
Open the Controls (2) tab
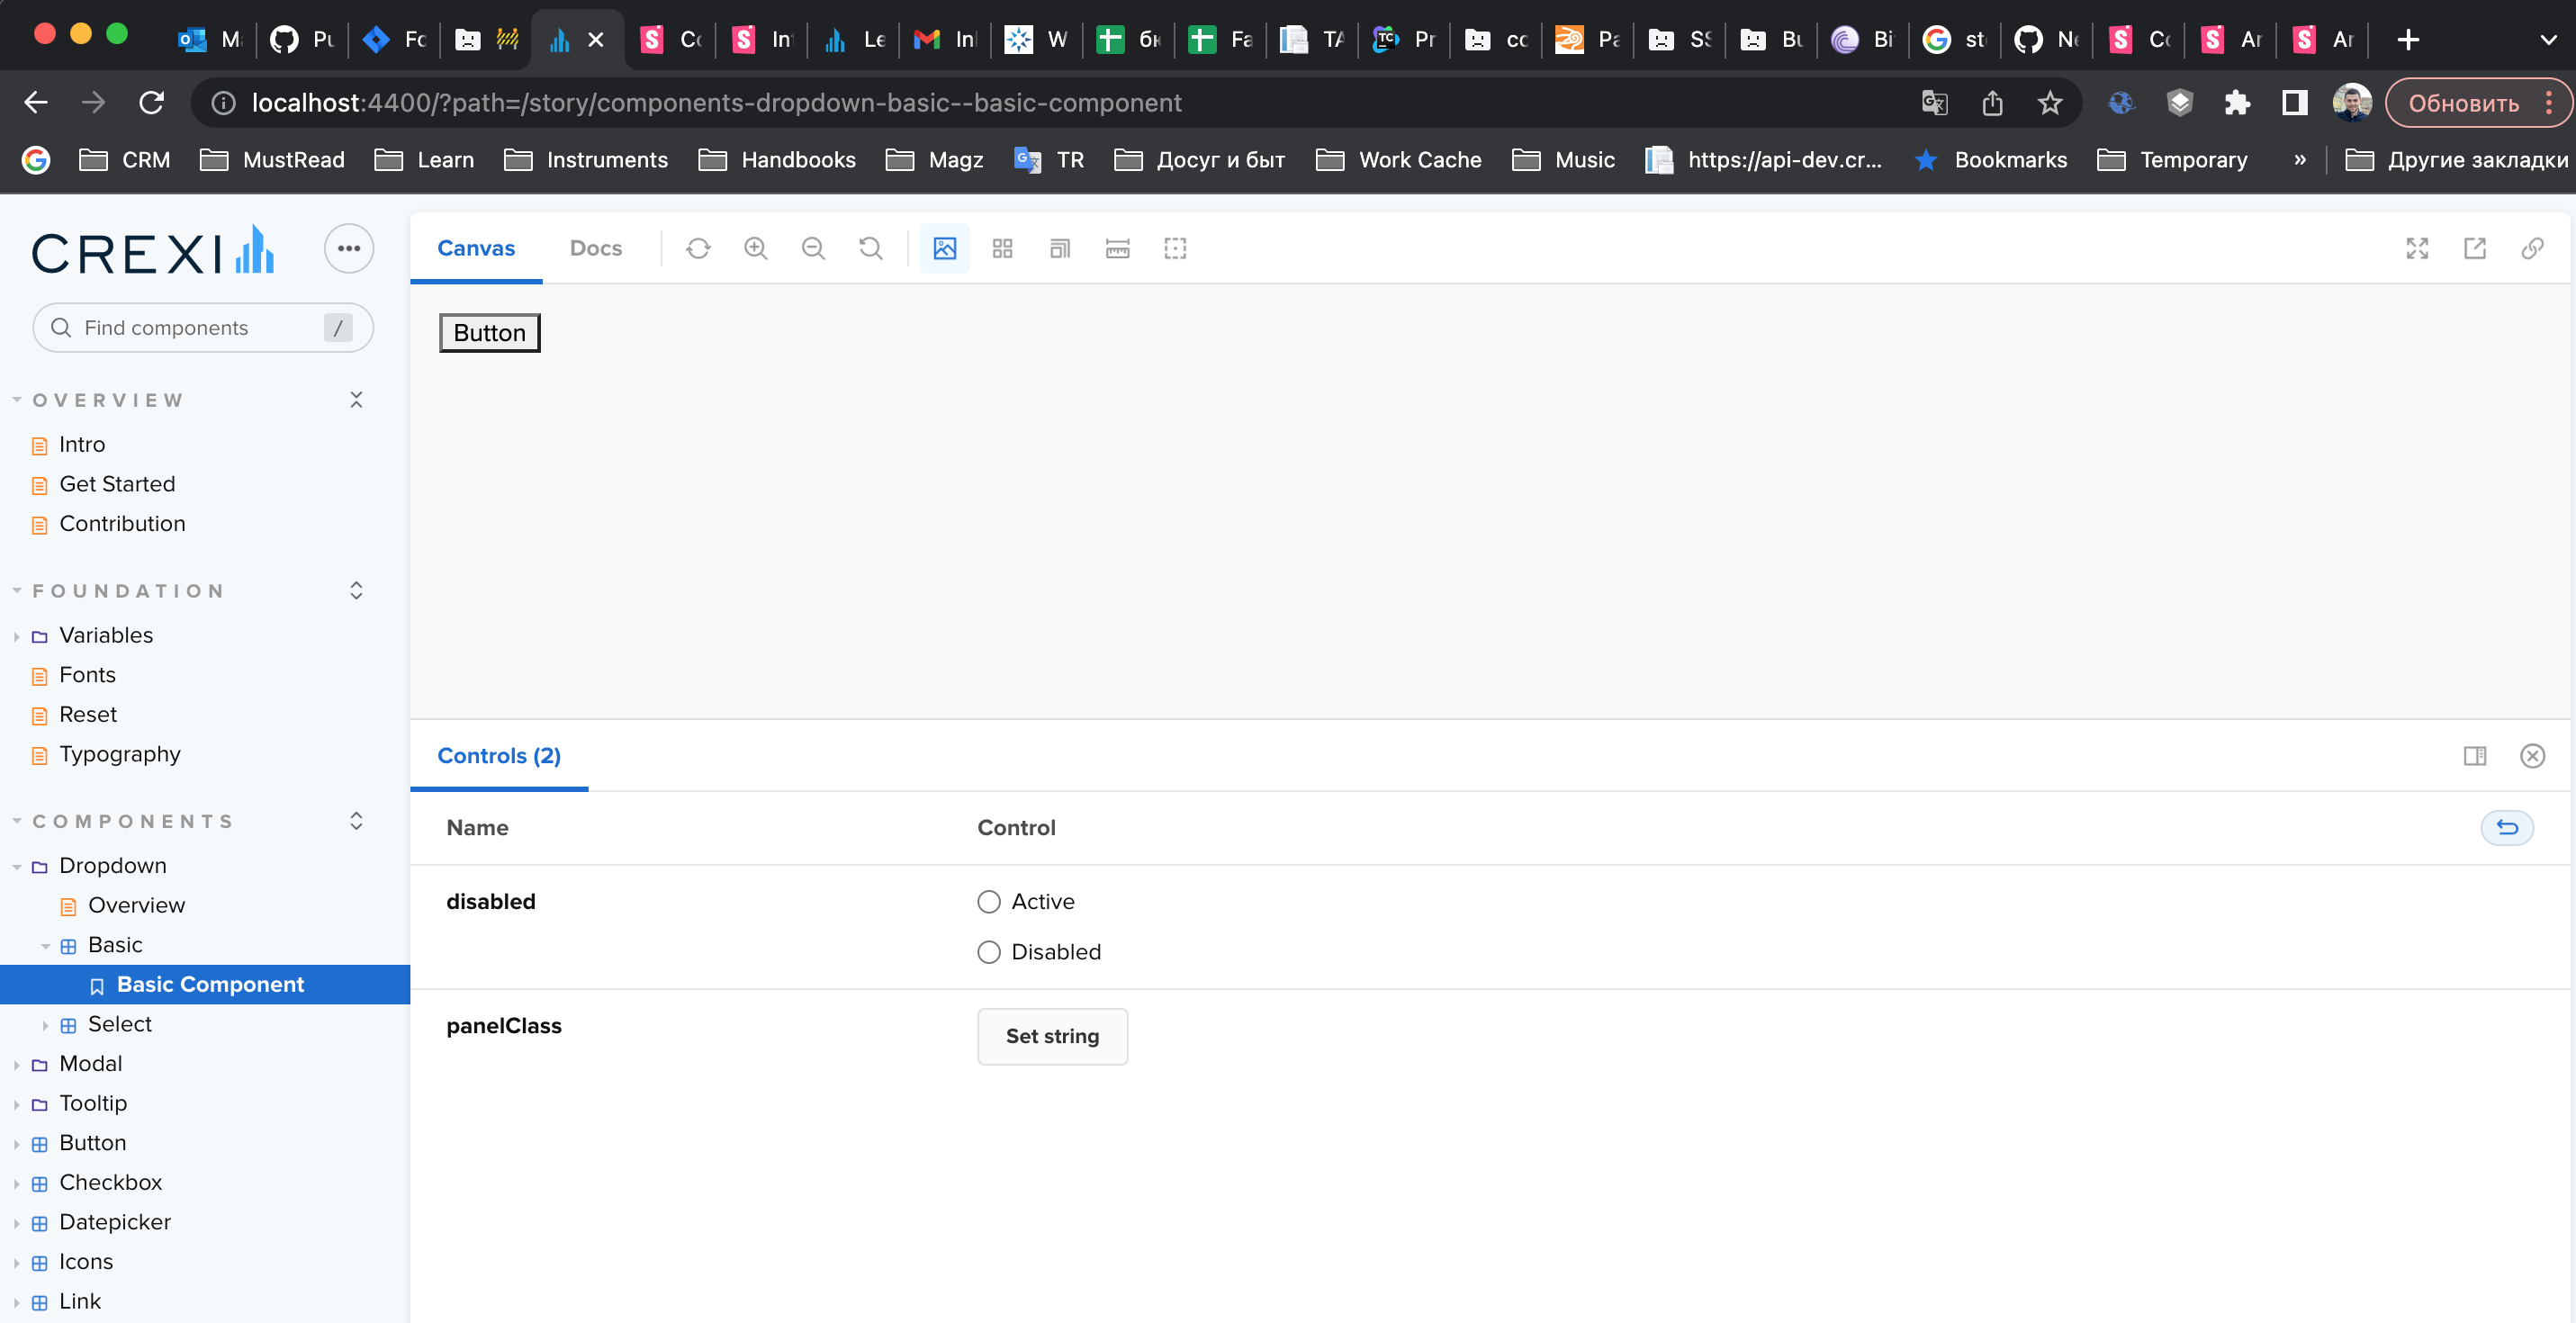(x=499, y=756)
